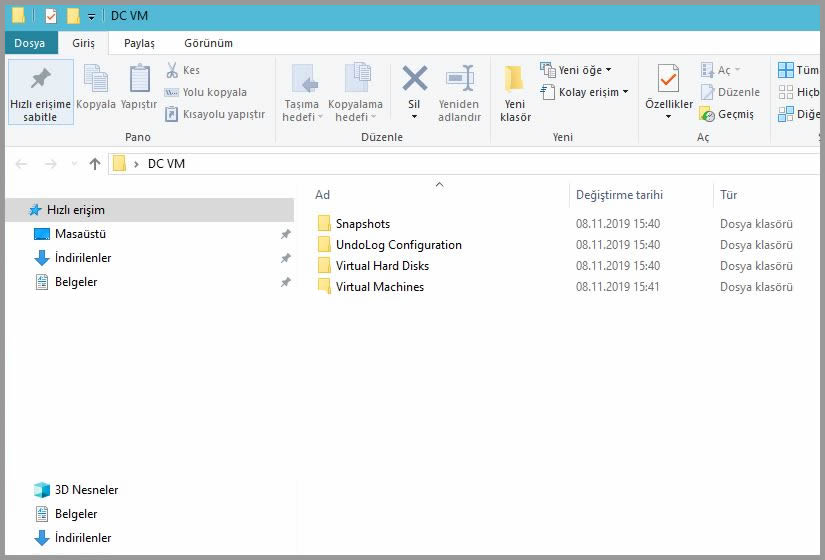Select the Virtual Hard Disks folder
Screen dimensions: 825x560
coord(382,266)
